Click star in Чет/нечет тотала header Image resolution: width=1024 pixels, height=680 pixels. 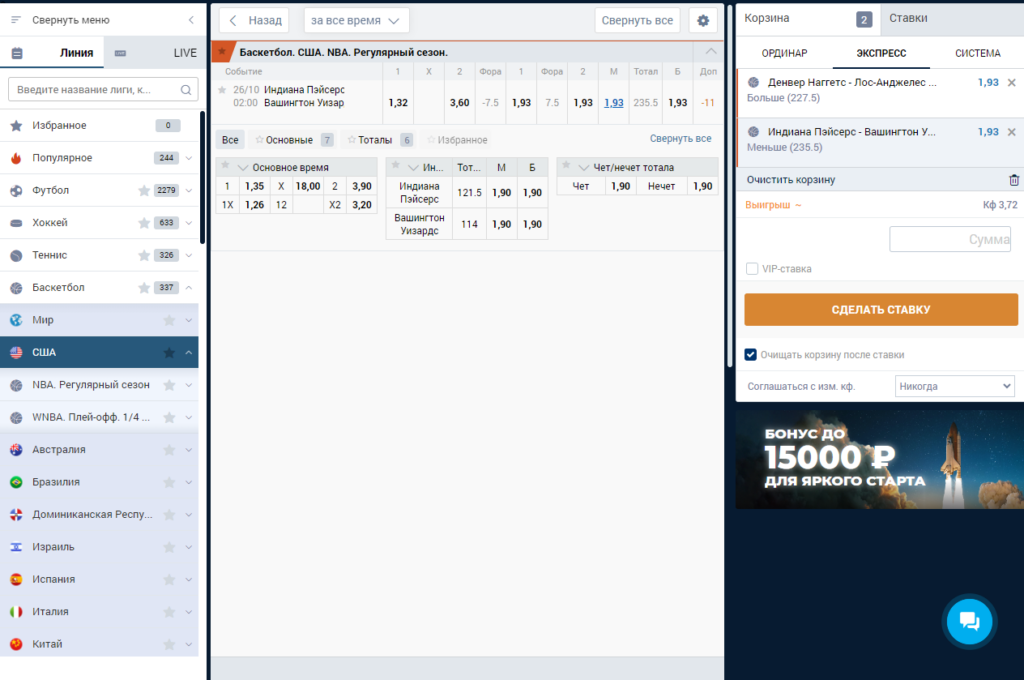coord(566,165)
